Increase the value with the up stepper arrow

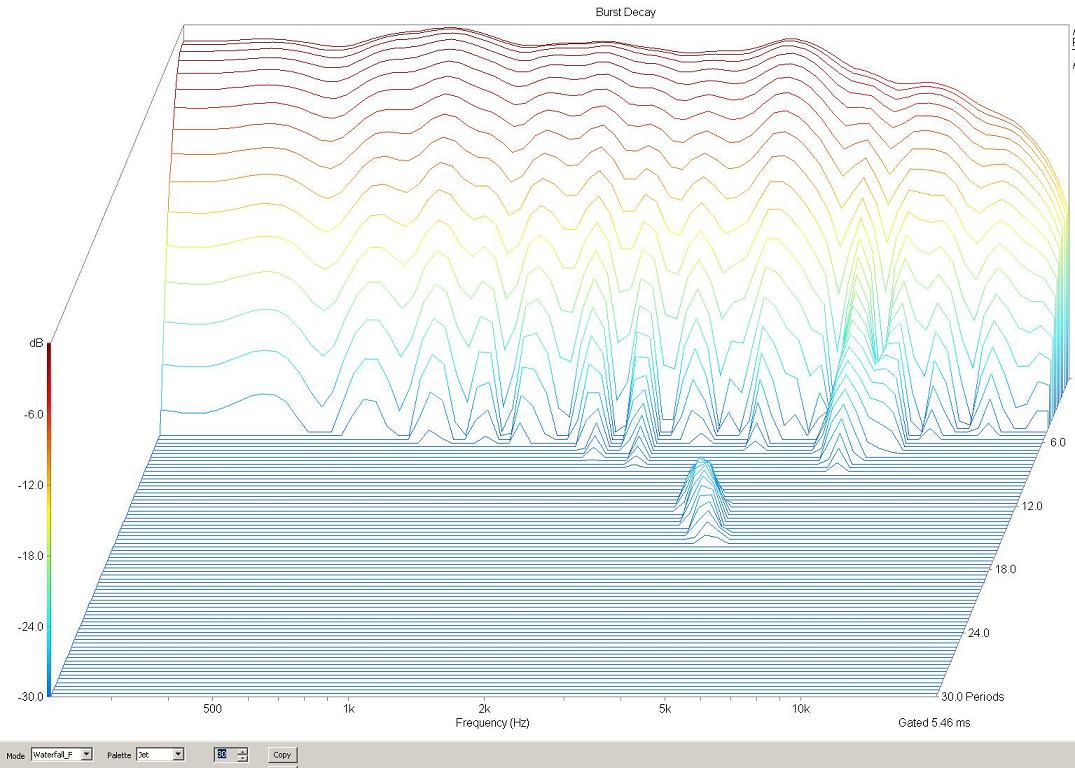tap(242, 751)
